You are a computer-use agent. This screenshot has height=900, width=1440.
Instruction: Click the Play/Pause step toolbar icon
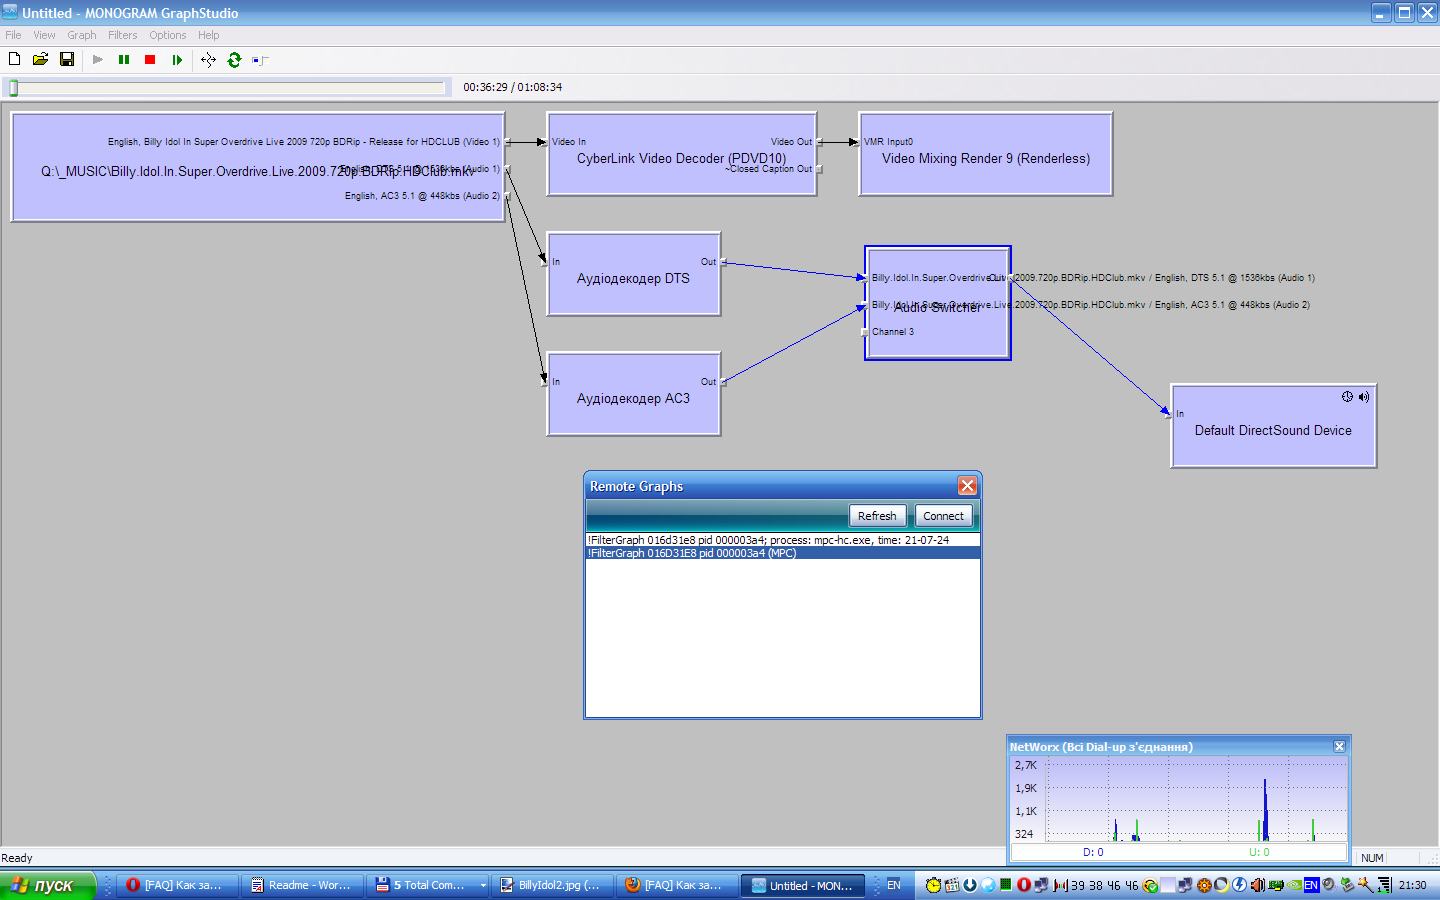click(x=177, y=60)
